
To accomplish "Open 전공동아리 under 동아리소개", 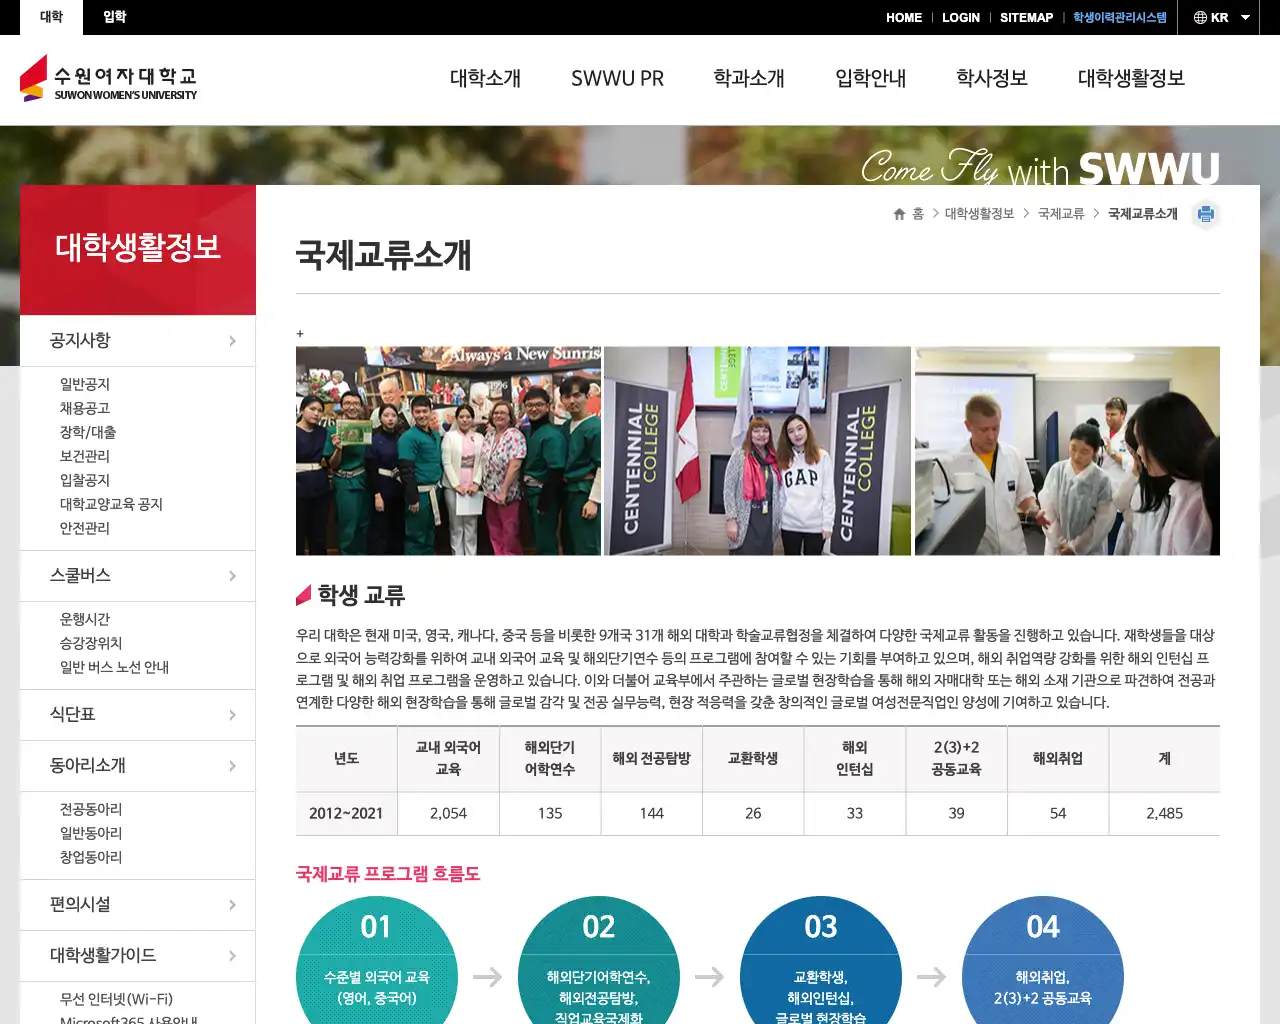I will coord(91,809).
